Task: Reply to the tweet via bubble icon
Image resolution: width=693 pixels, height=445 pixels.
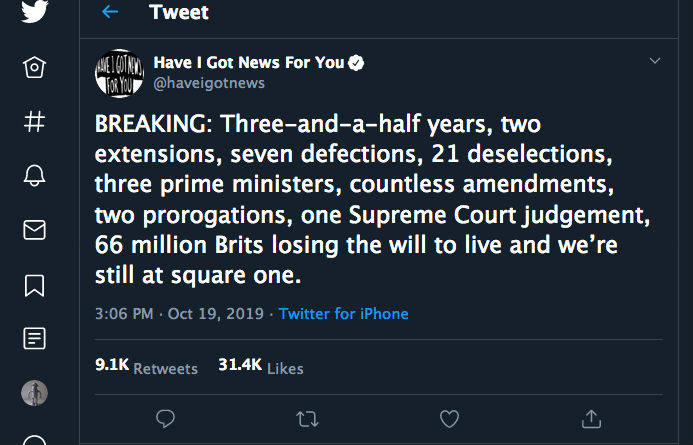Action: (x=167, y=418)
